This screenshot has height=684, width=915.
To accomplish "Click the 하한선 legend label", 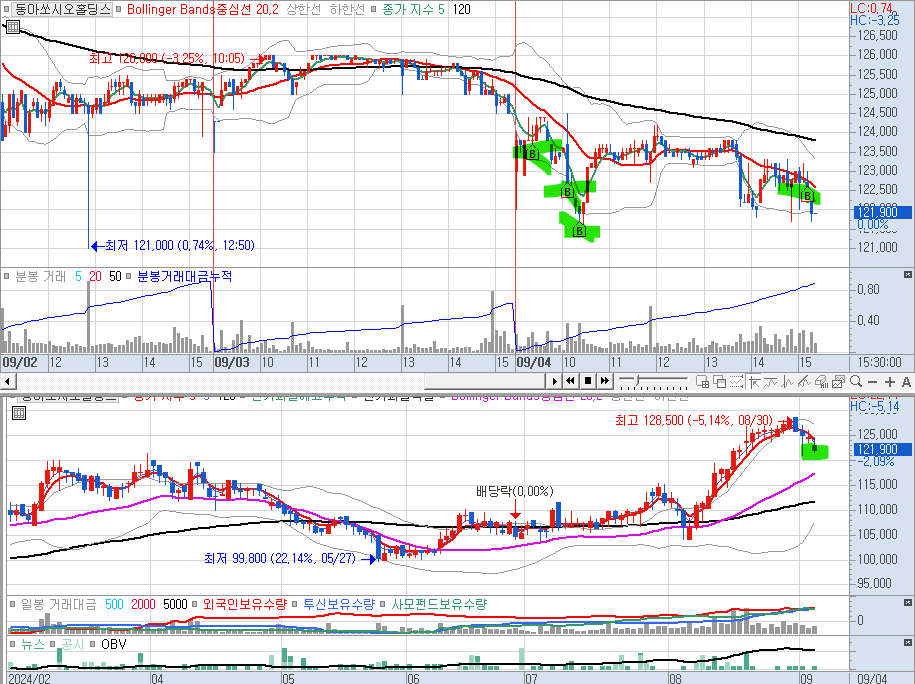I will [x=347, y=9].
